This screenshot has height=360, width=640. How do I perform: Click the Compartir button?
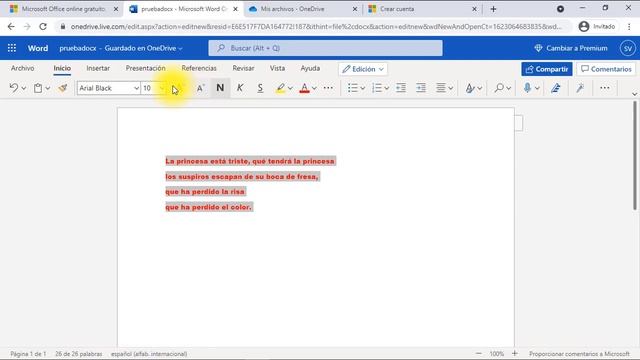547,69
